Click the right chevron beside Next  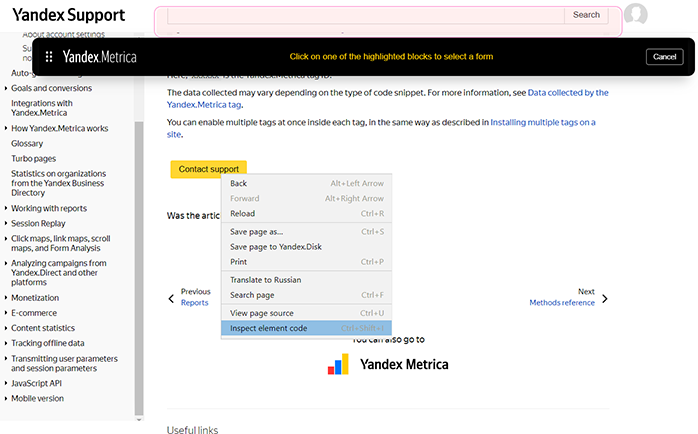tap(604, 298)
